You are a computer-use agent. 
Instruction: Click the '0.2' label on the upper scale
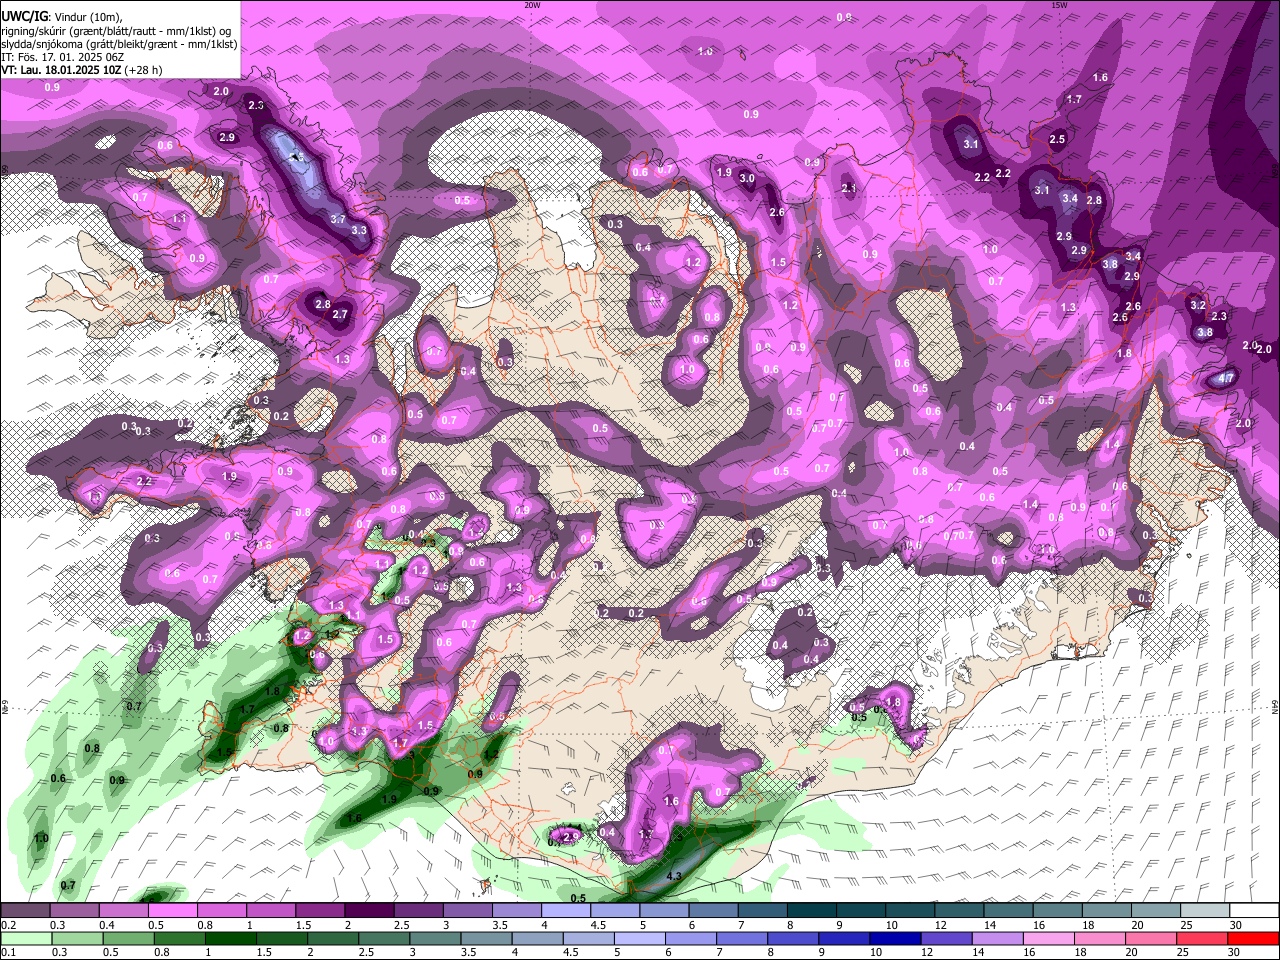[8, 925]
